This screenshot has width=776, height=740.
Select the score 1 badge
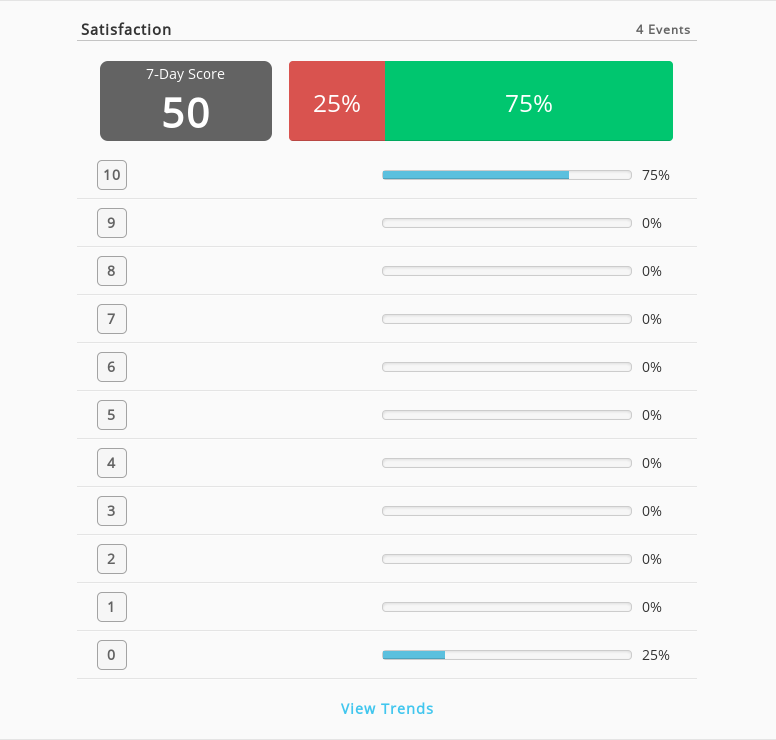coord(112,607)
